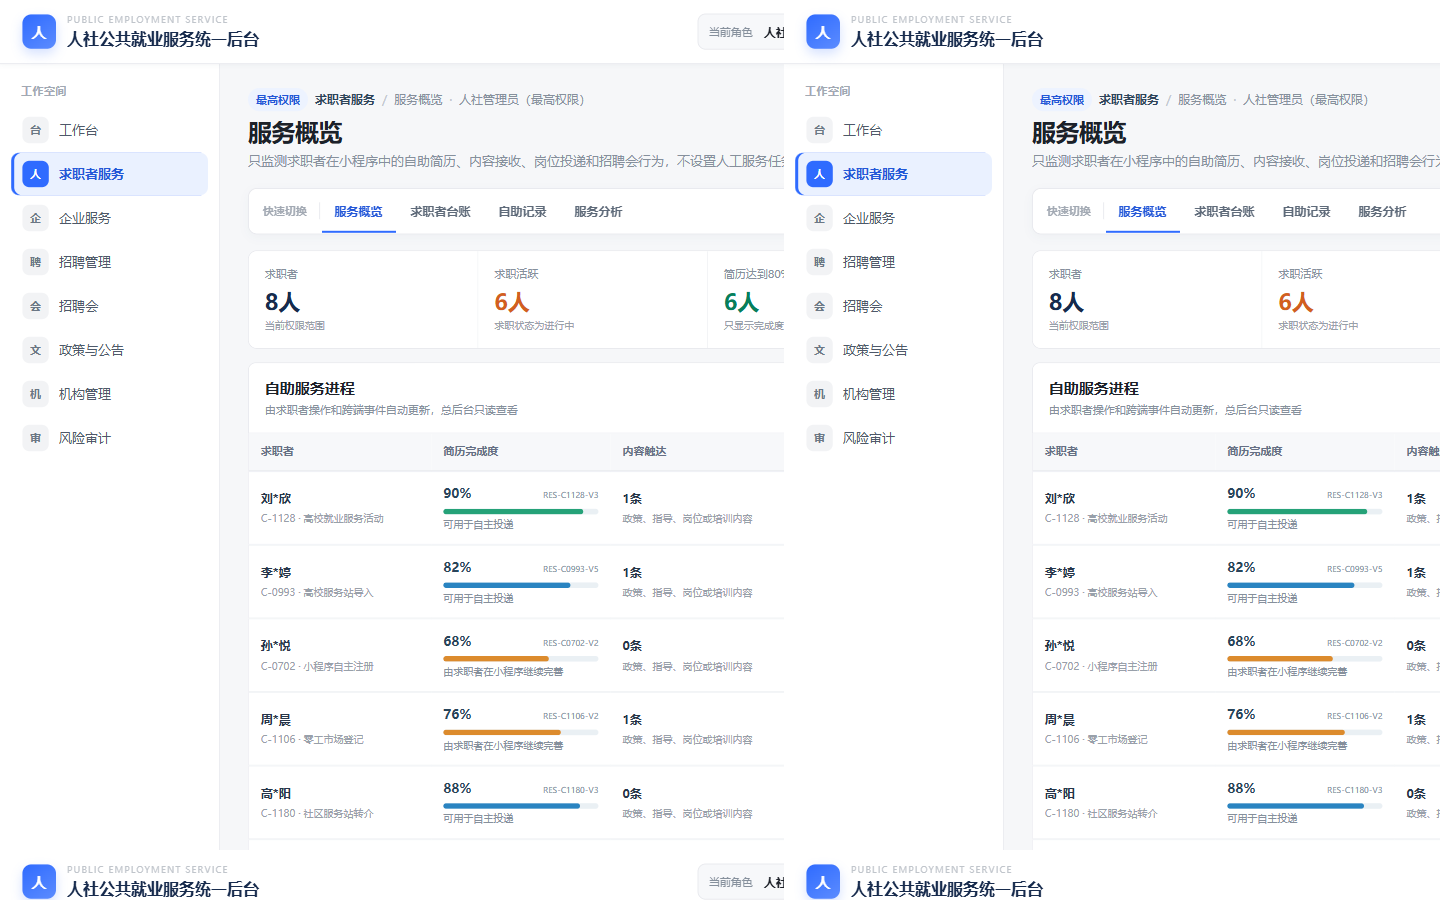Open 招聘会 icon in left copy sidebar
Image resolution: width=1440 pixels, height=900 pixels.
tap(36, 306)
